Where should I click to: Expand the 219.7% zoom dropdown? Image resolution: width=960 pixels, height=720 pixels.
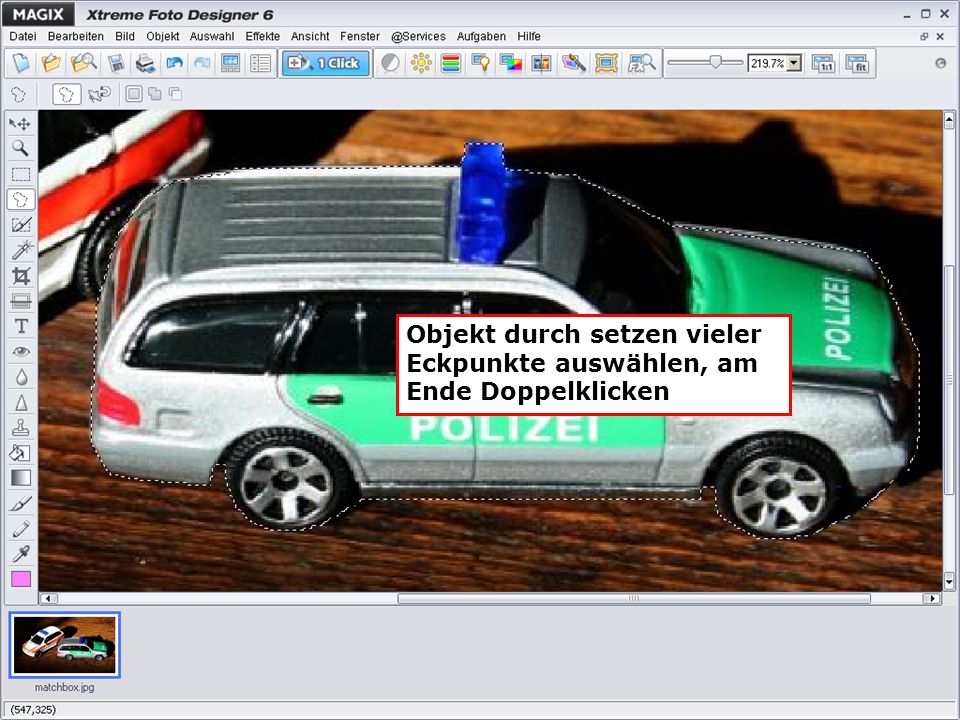794,63
